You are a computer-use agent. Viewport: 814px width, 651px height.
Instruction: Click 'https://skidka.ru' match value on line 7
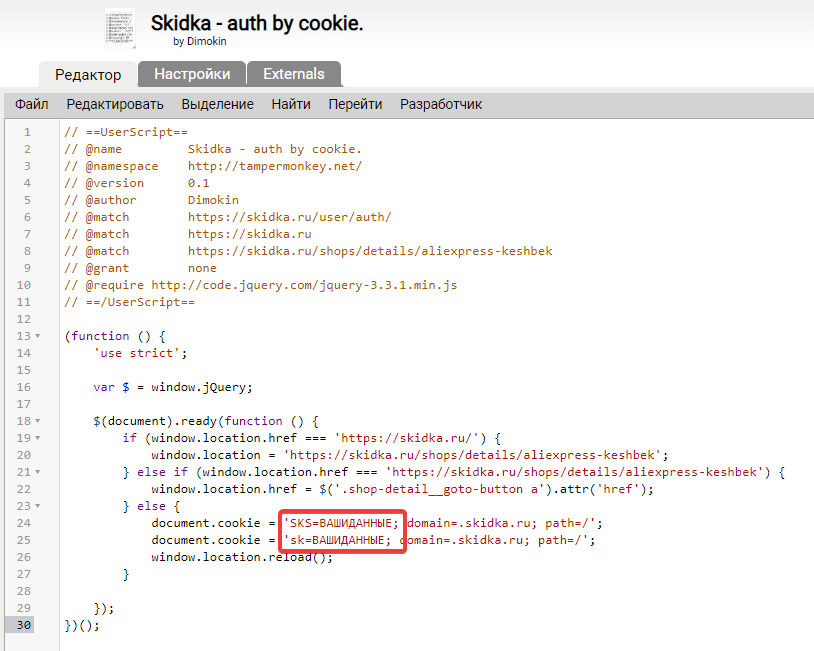[250, 234]
